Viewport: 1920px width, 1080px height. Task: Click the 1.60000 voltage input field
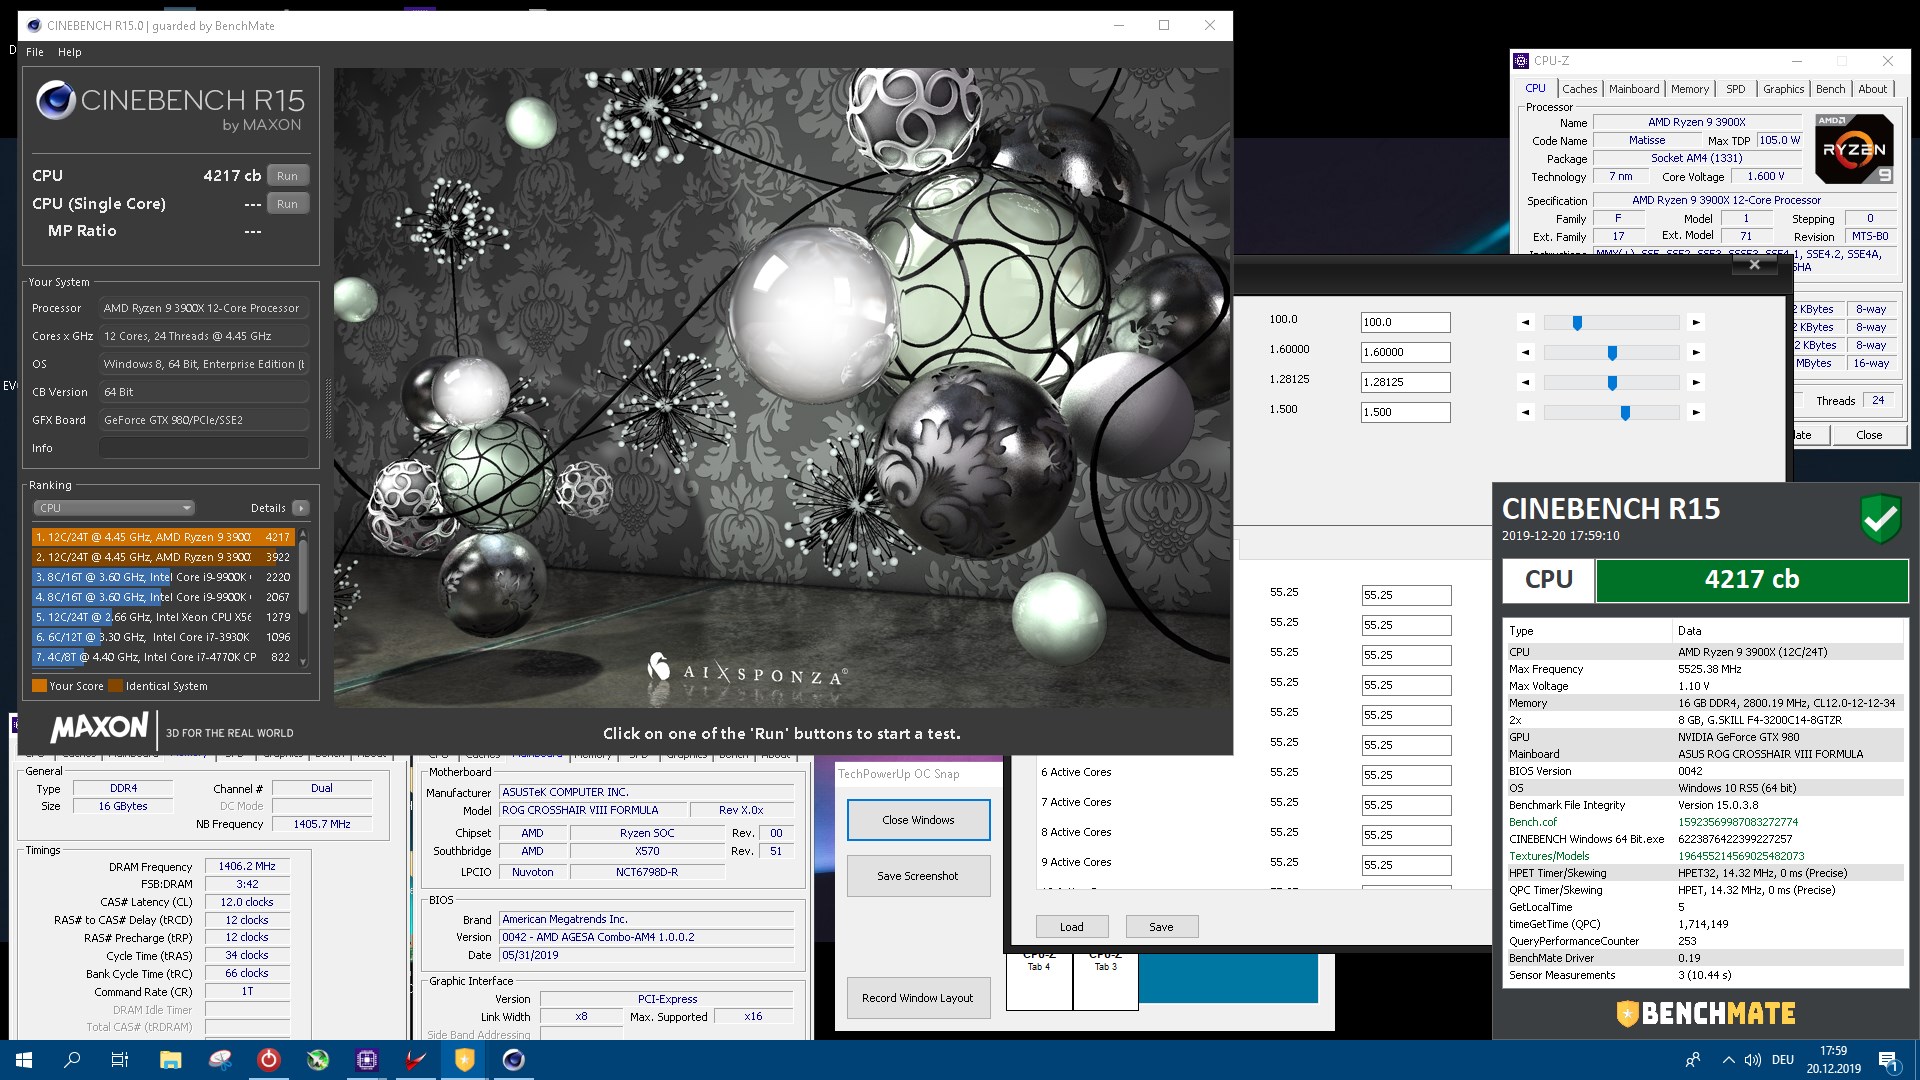click(x=1405, y=352)
